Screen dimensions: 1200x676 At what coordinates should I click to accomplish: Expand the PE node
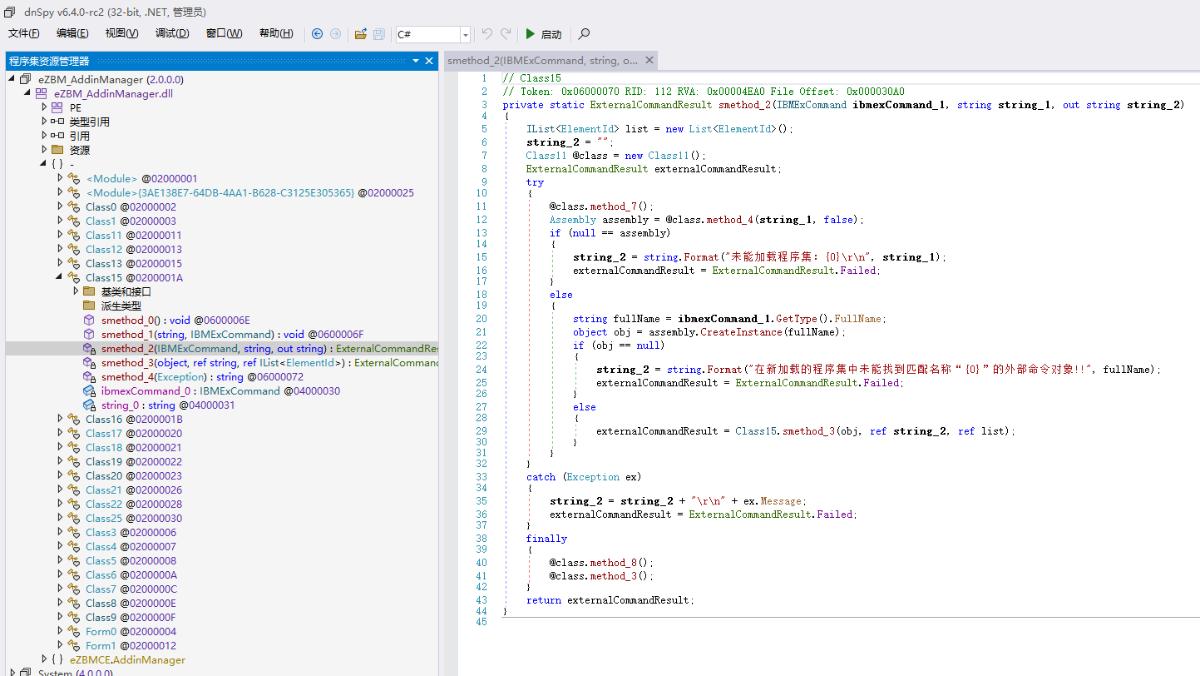click(x=44, y=107)
